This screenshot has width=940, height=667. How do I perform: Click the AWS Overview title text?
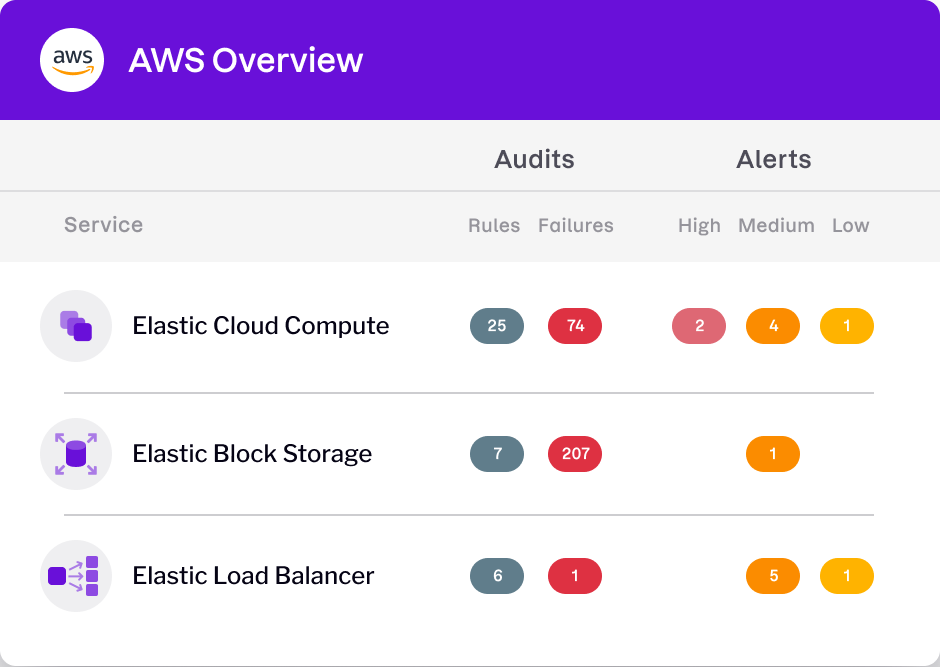(246, 60)
